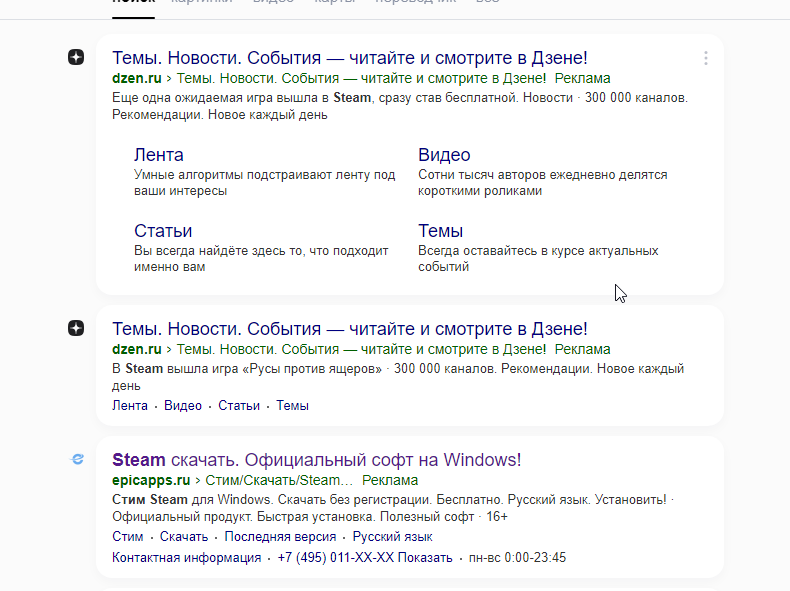Open the large "Лента" sitelink heading
This screenshot has width=790, height=591.
click(159, 155)
